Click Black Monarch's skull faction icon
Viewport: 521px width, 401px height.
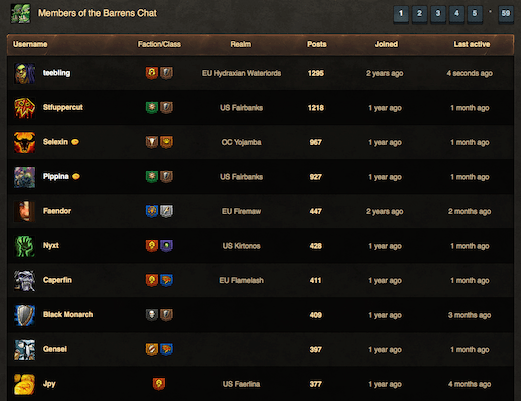point(152,315)
